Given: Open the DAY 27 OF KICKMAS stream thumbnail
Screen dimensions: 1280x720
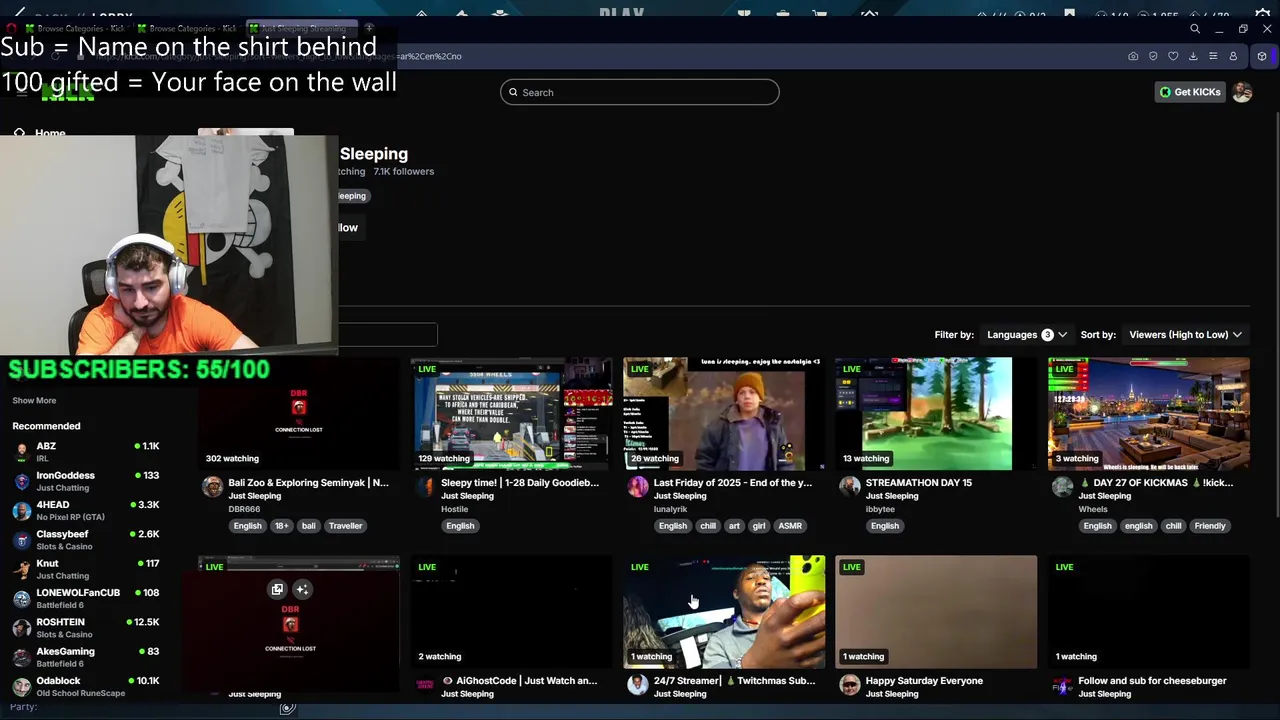Looking at the screenshot, I should point(1149,414).
